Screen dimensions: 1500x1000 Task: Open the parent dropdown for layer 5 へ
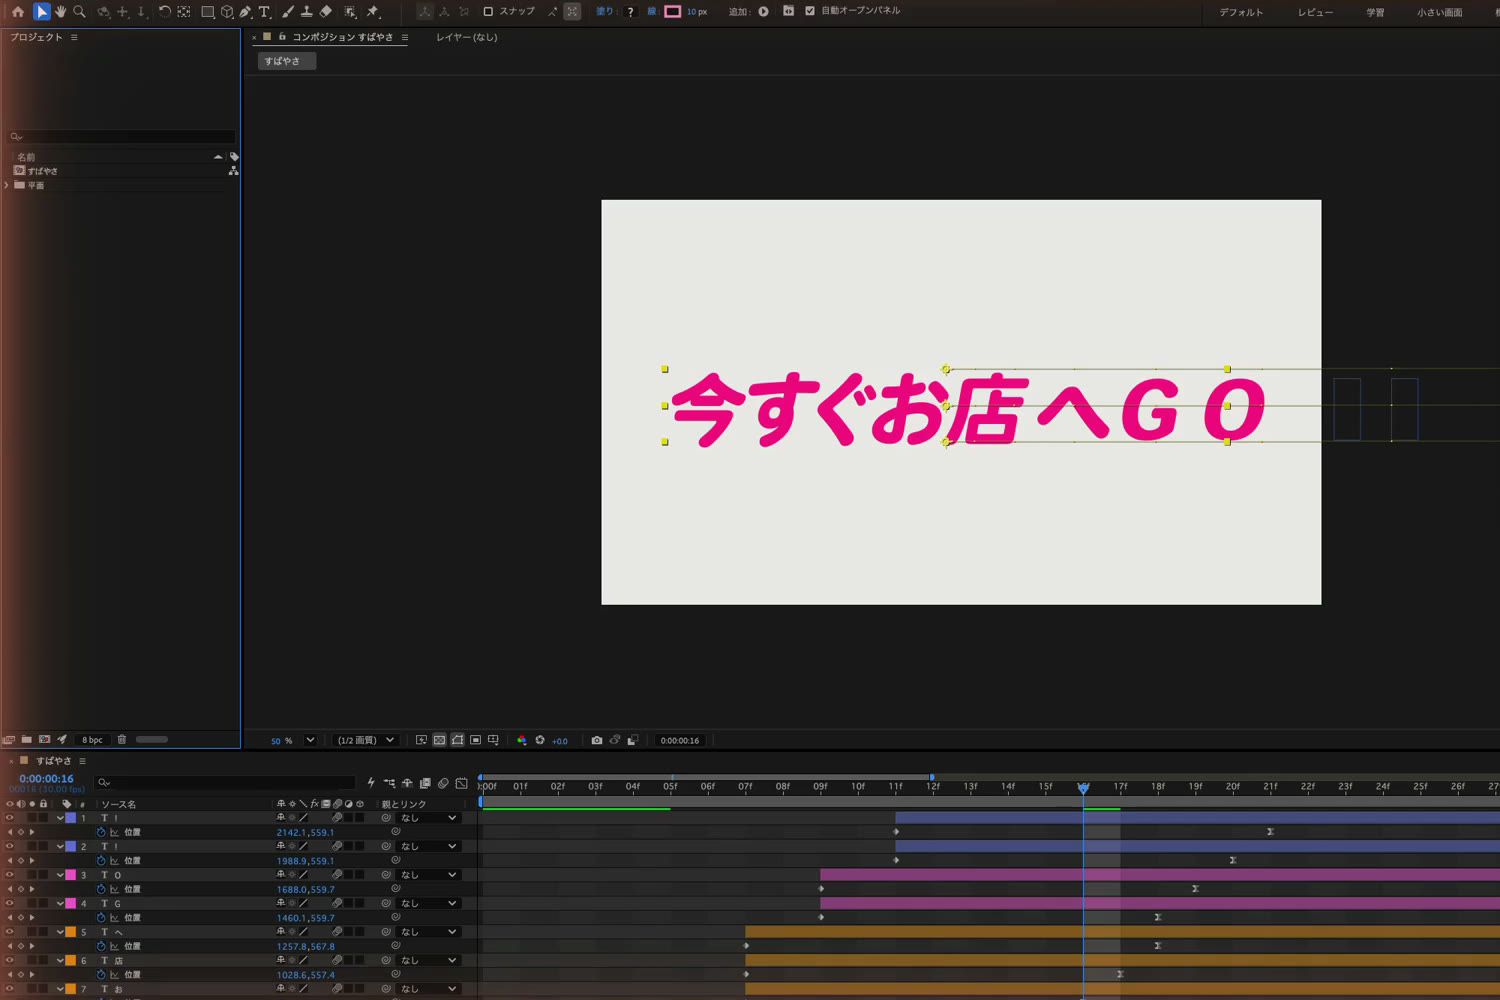click(429, 932)
